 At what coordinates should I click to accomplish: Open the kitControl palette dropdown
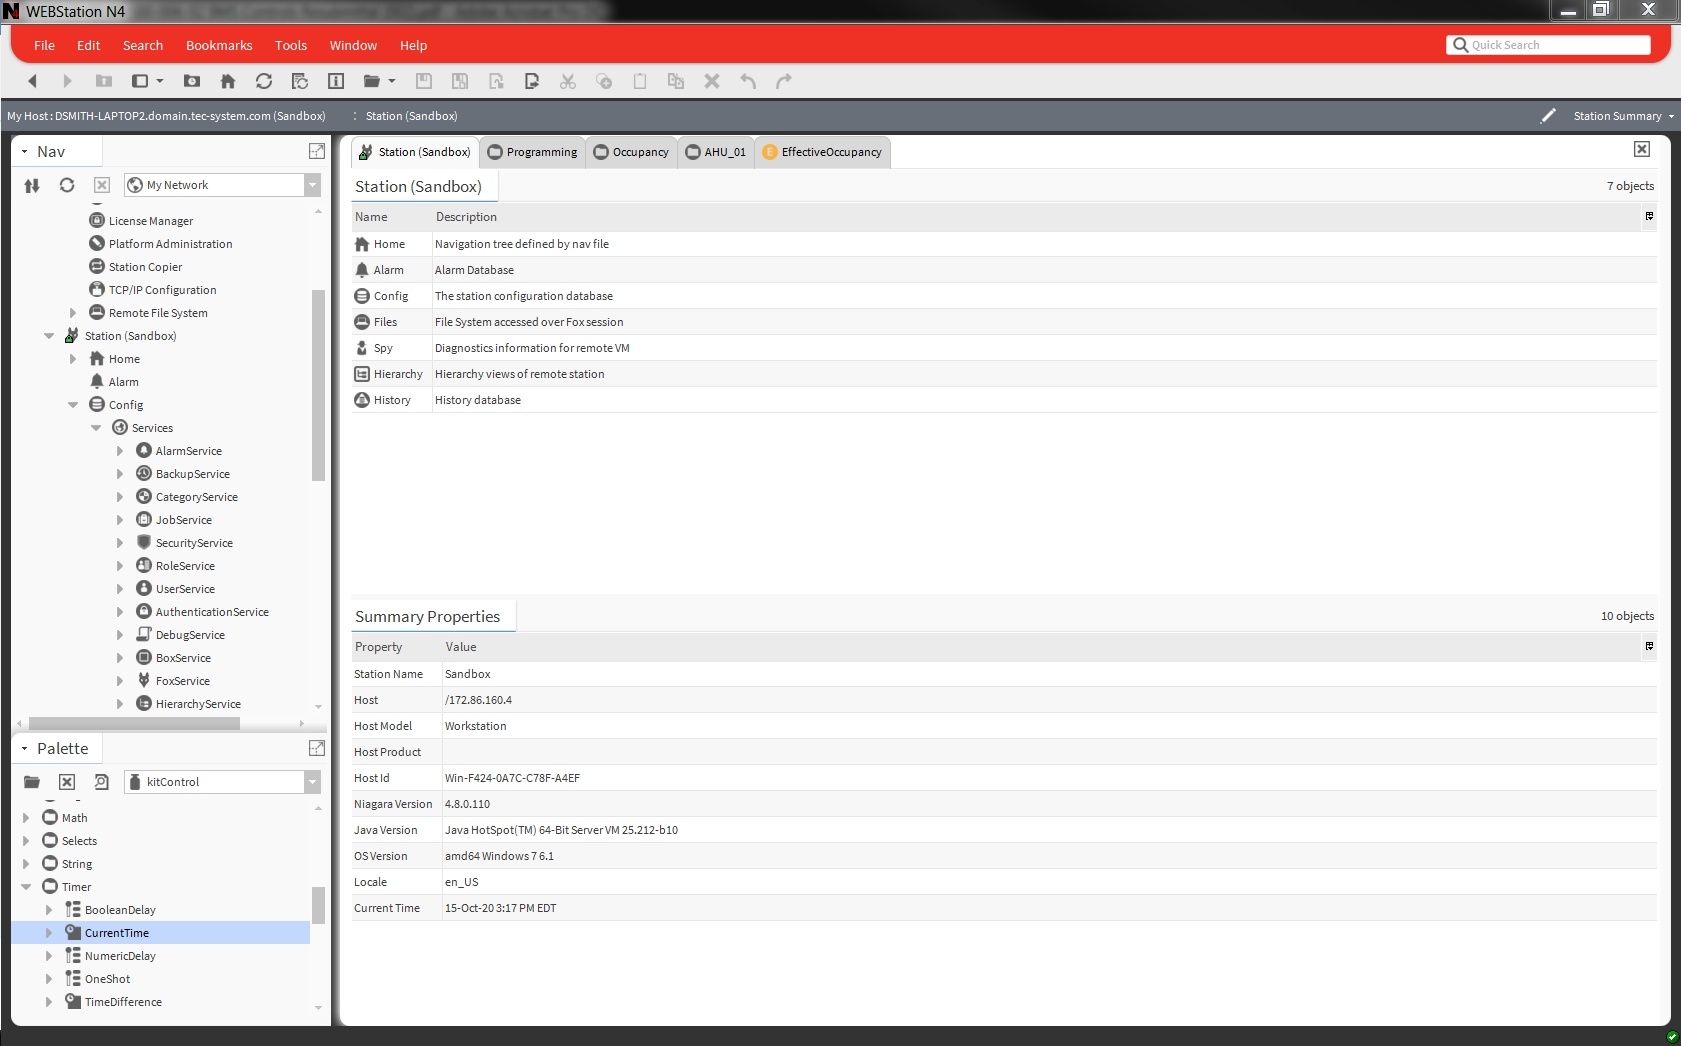[312, 782]
